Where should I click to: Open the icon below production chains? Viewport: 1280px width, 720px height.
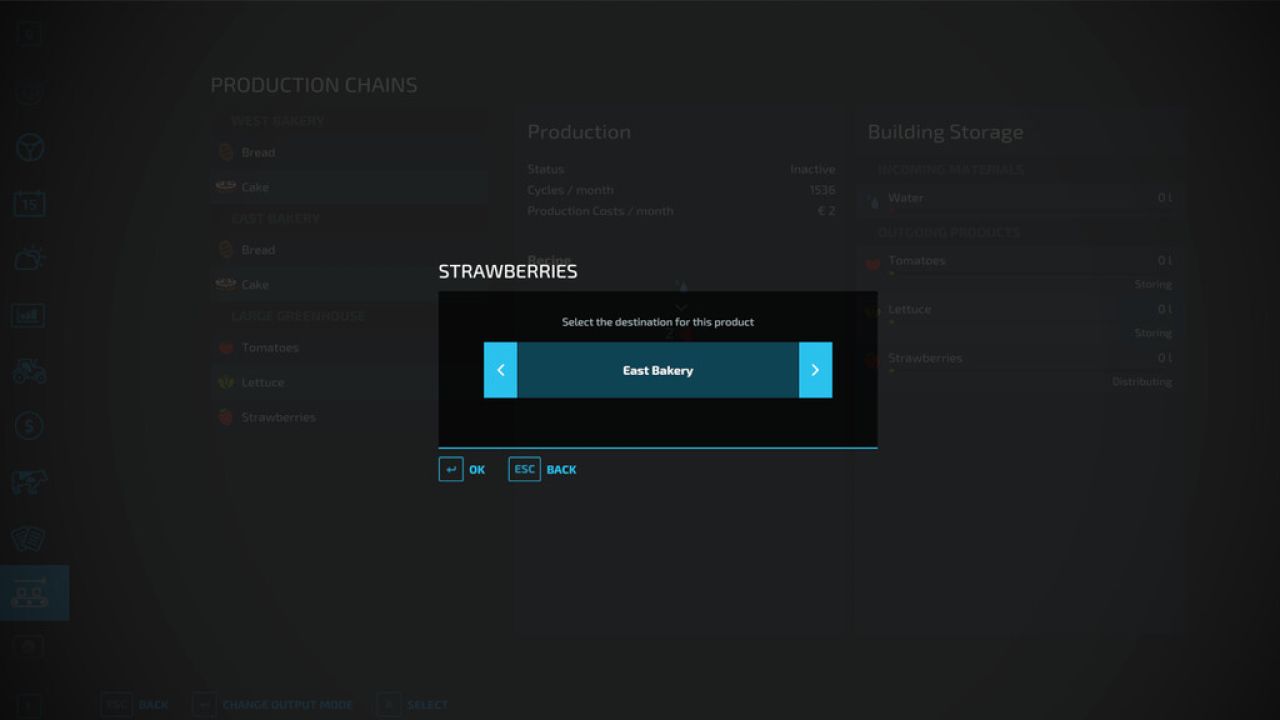click(x=29, y=648)
